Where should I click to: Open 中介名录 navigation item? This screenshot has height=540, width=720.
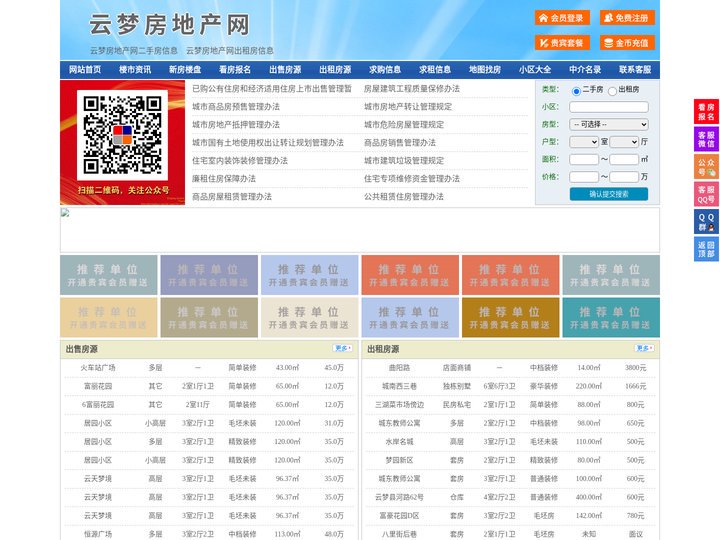[585, 70]
